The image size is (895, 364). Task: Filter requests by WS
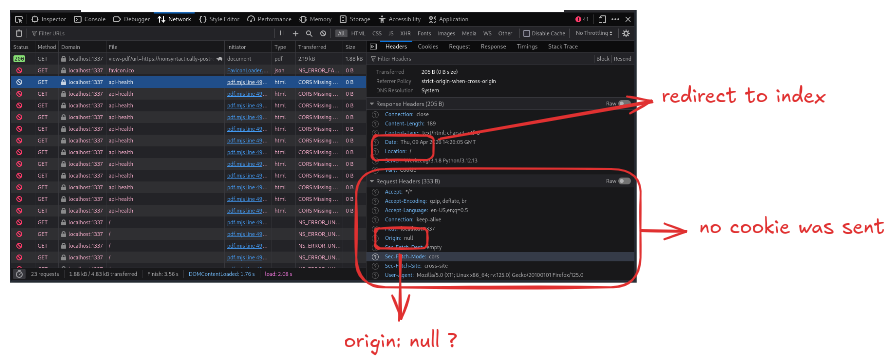tap(487, 34)
